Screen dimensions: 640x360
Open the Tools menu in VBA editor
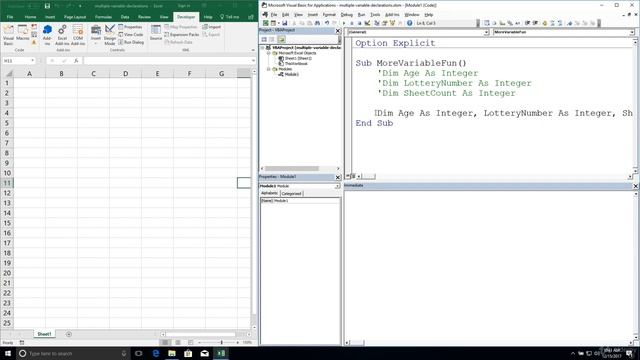(375, 15)
